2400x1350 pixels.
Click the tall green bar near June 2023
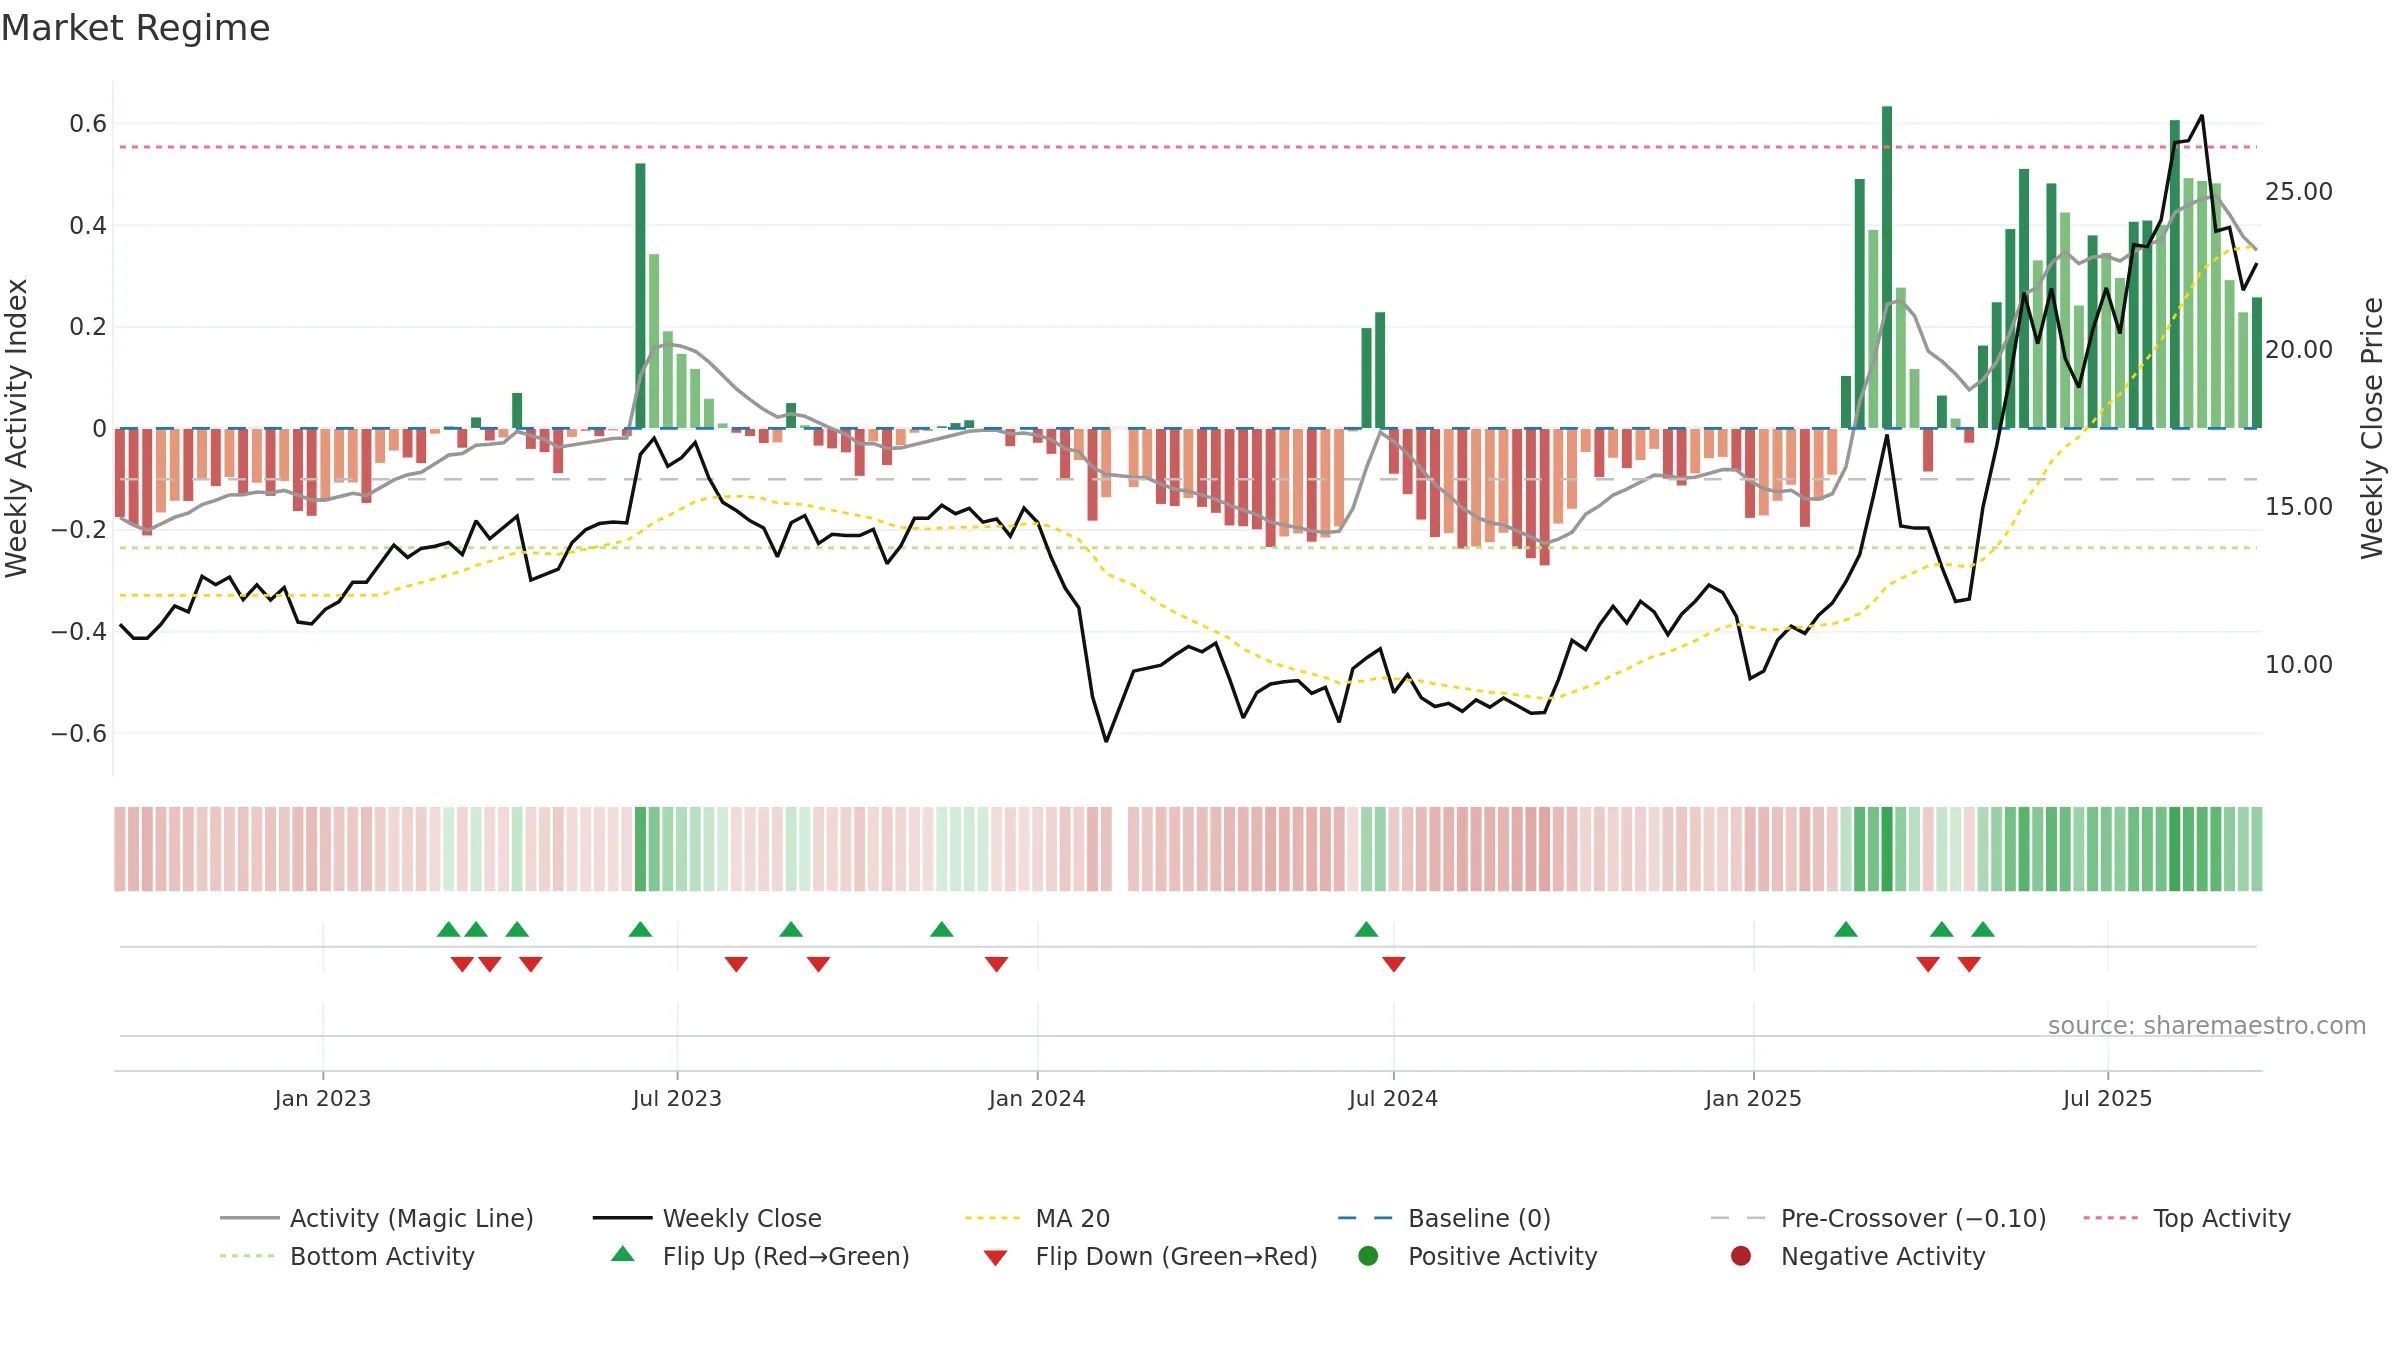640,296
